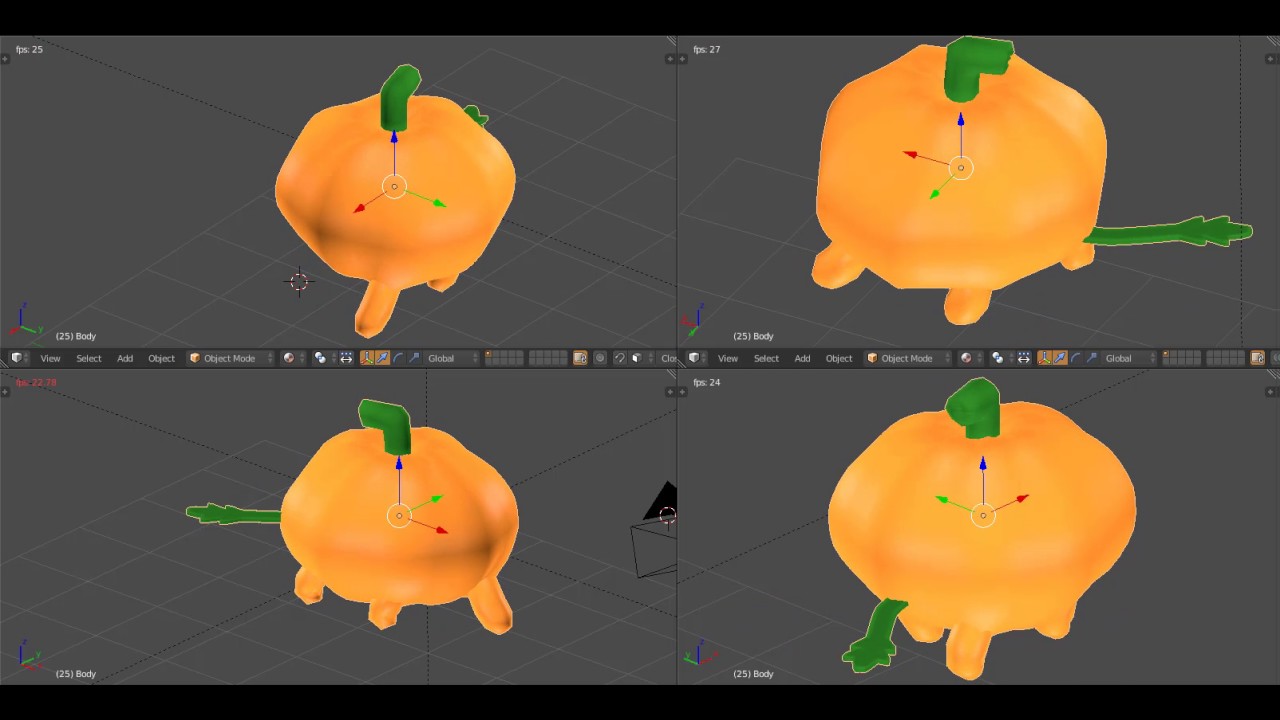Click the active first layer button in left header
This screenshot has height=720, width=1280.
click(489, 354)
